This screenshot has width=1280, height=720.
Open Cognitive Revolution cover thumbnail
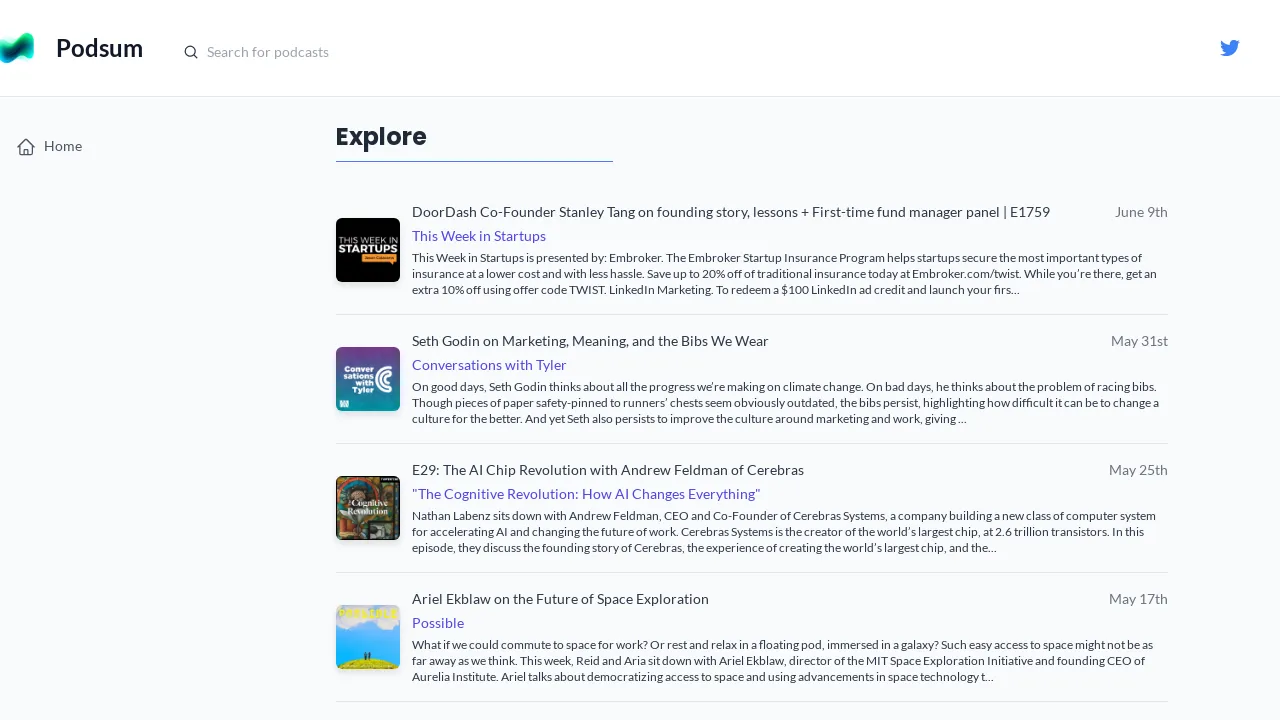(368, 508)
